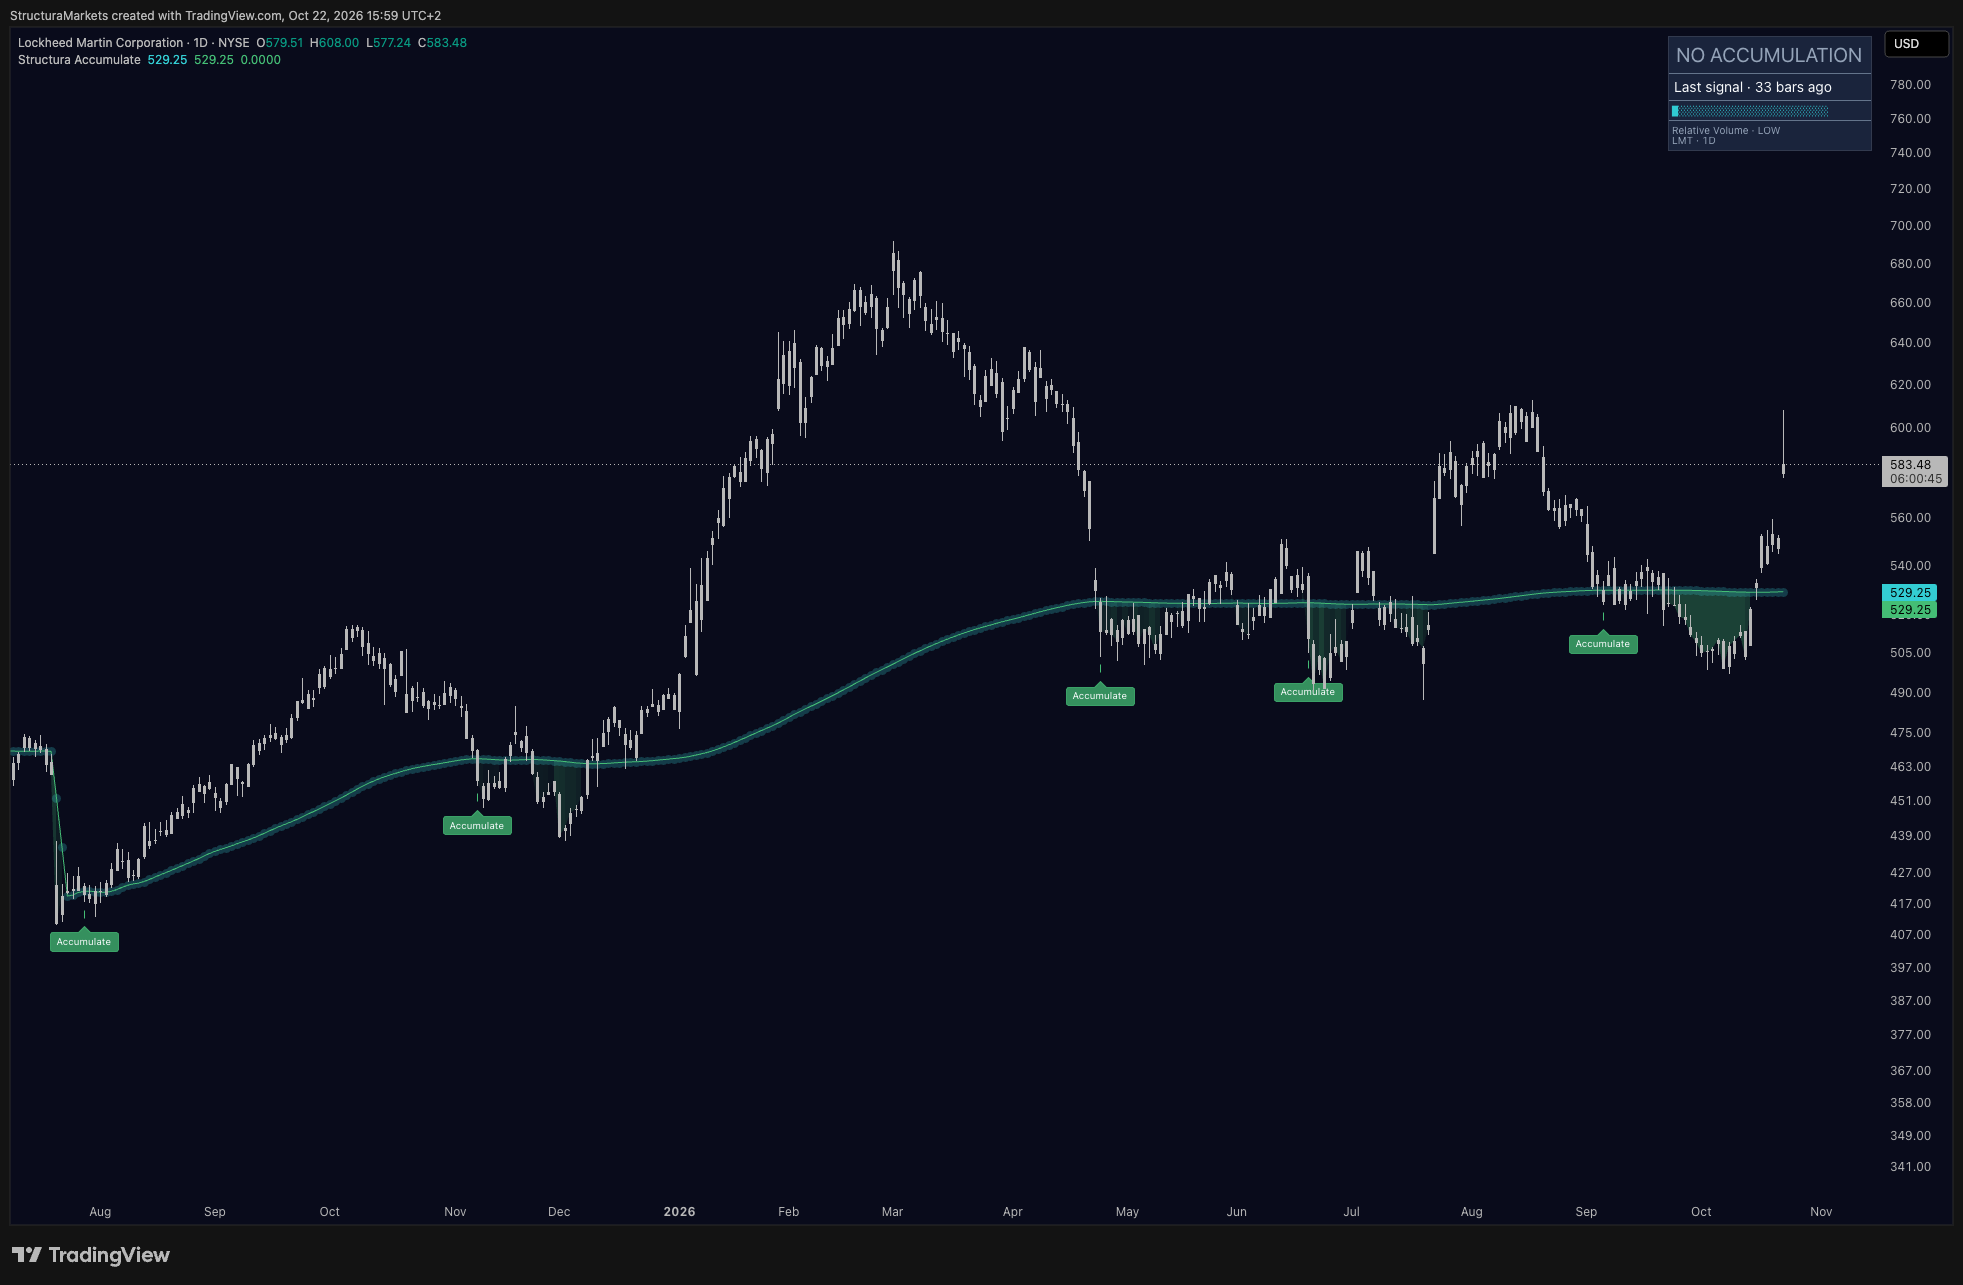Click the 600.00 price axis label
This screenshot has width=1963, height=1285.
coord(1910,428)
